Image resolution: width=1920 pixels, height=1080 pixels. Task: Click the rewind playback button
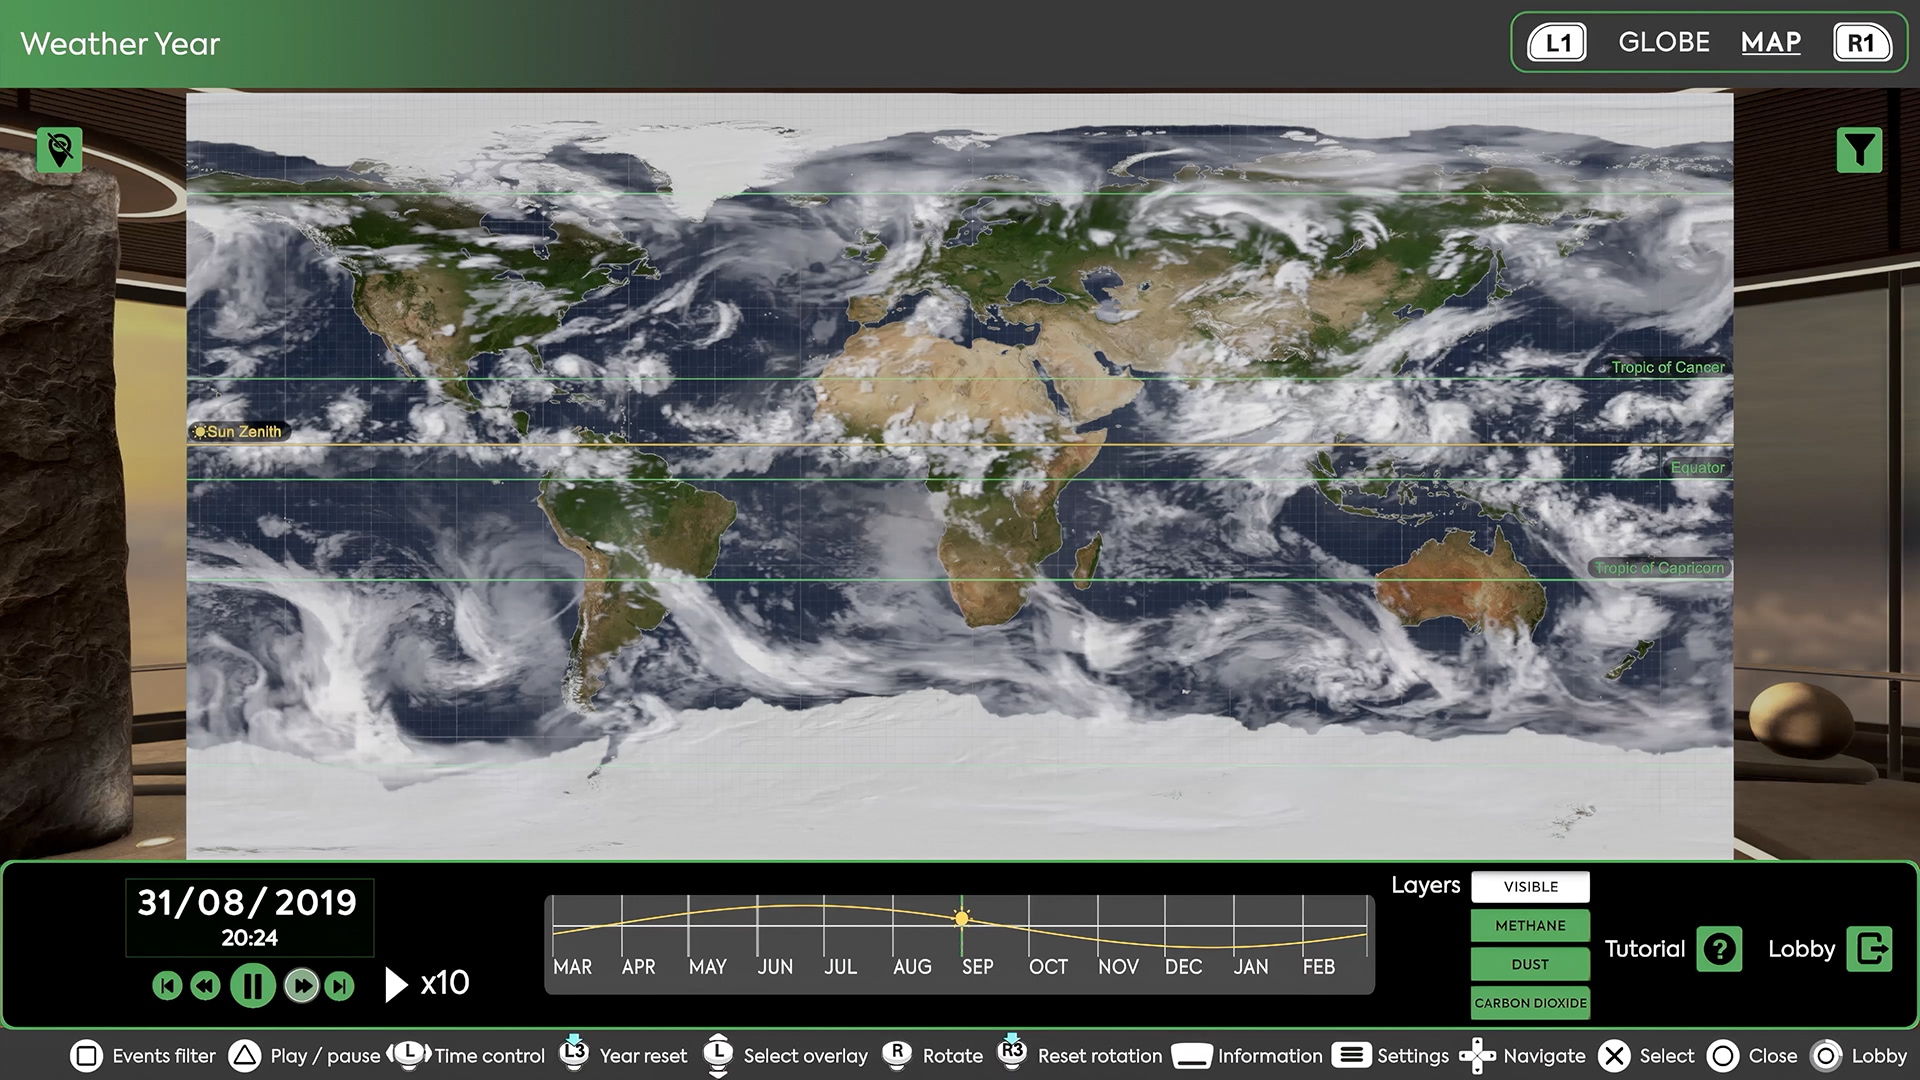(x=205, y=987)
